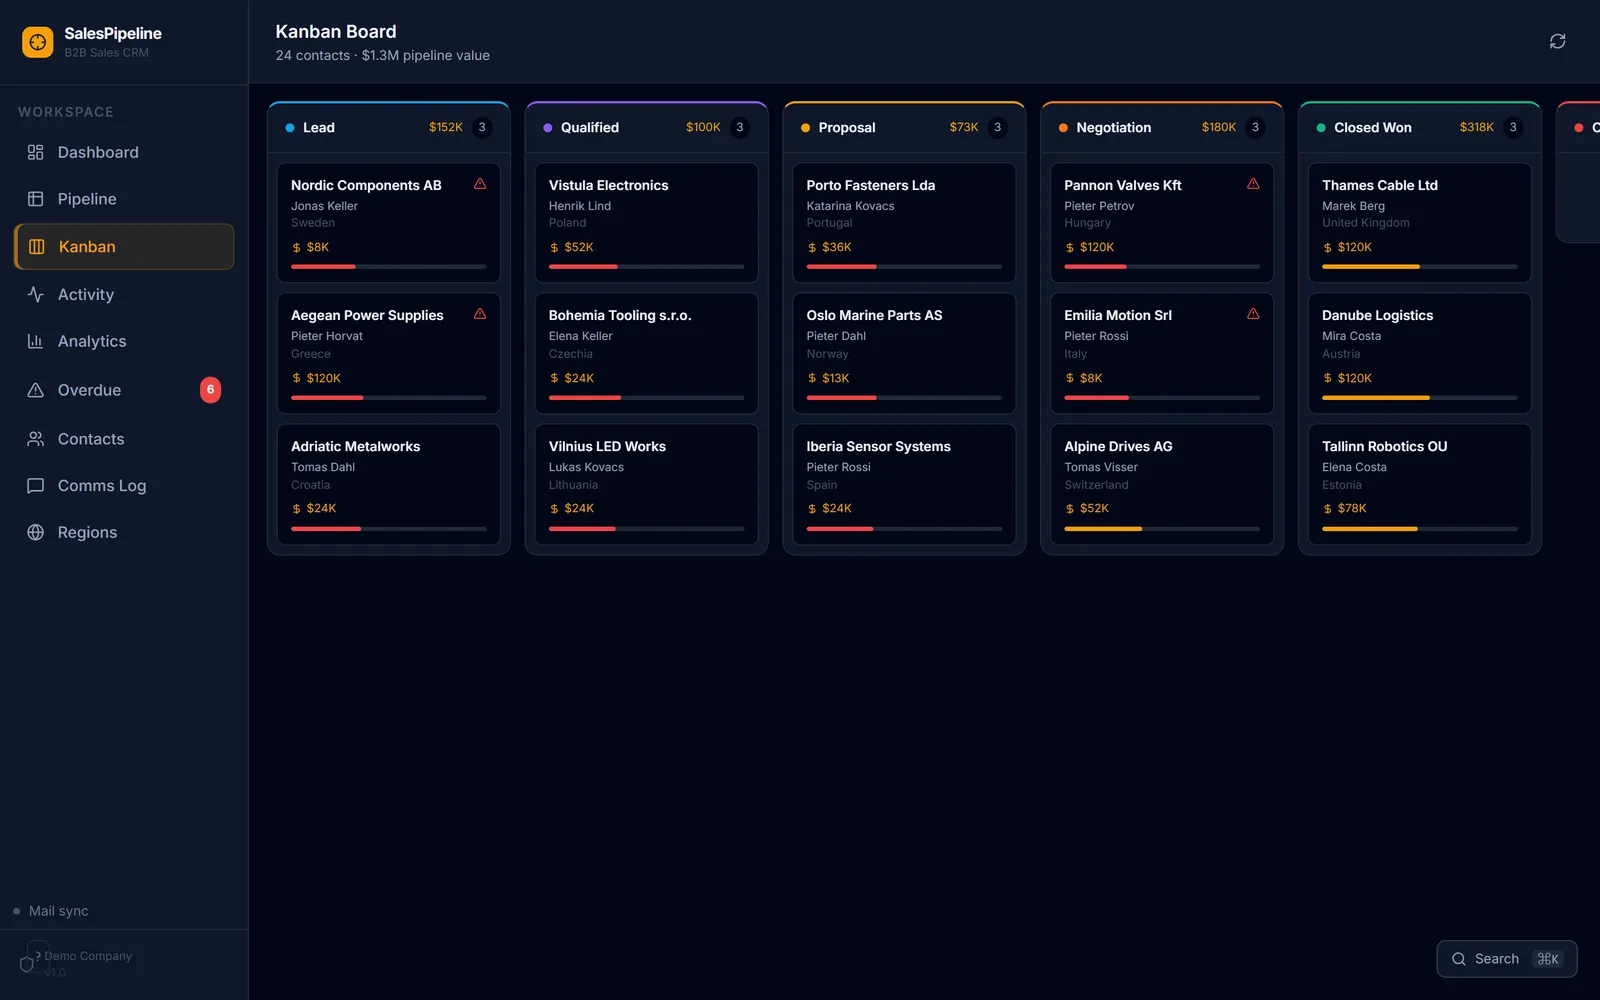Click the overdue alert on Aegean Power Supplies
Image resolution: width=1600 pixels, height=1000 pixels.
pos(480,314)
